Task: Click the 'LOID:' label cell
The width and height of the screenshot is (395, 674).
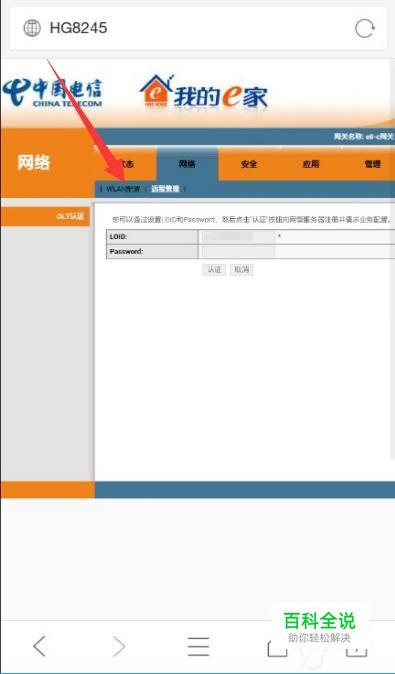Action: (152, 237)
